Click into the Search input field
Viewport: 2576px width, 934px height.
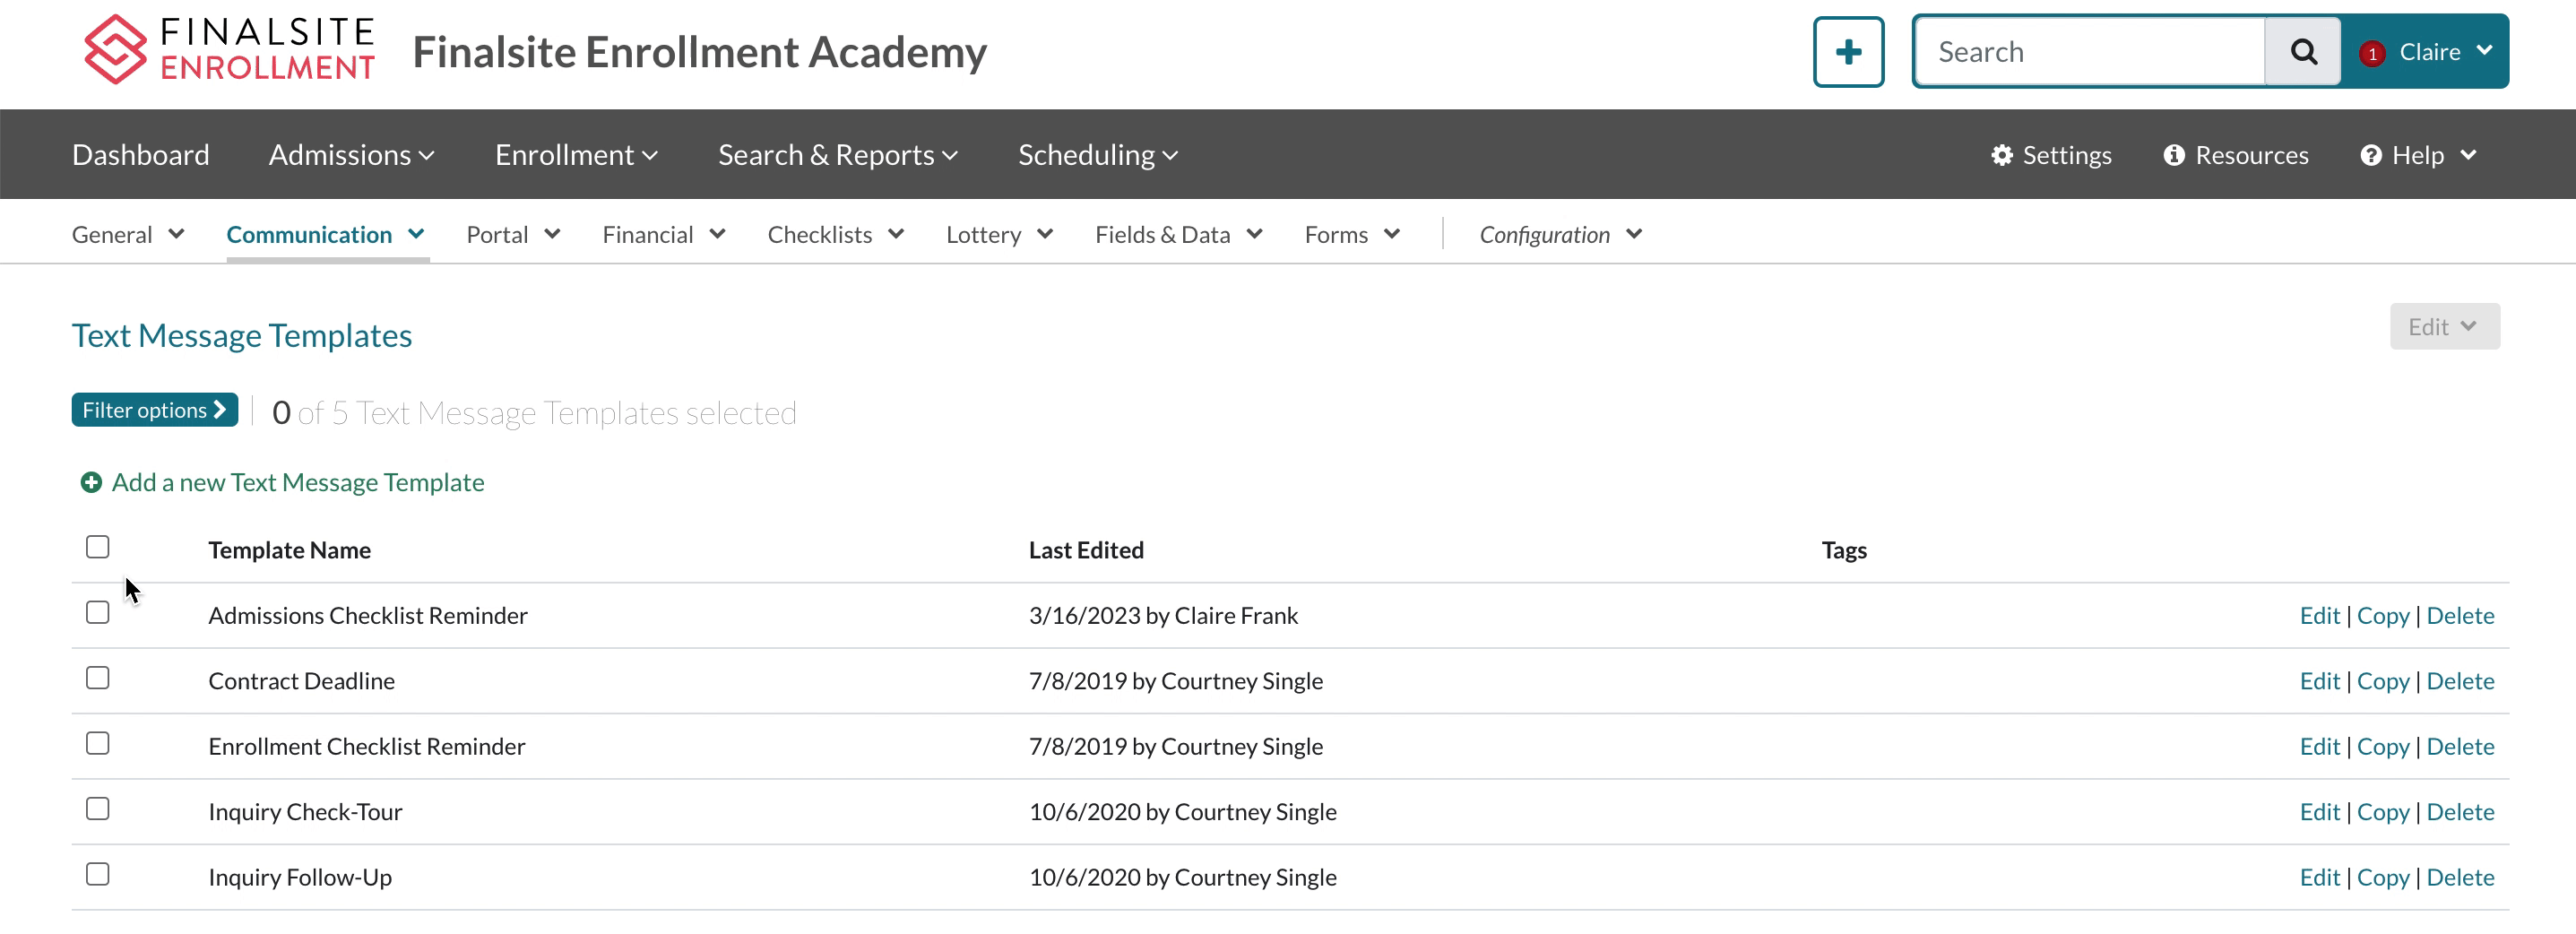point(2090,52)
